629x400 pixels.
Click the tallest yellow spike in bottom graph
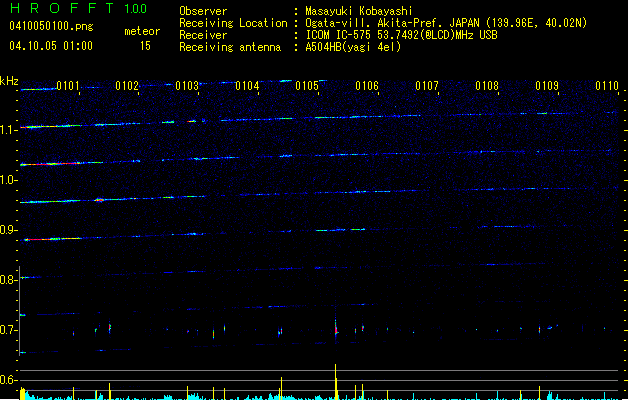[x=335, y=381]
